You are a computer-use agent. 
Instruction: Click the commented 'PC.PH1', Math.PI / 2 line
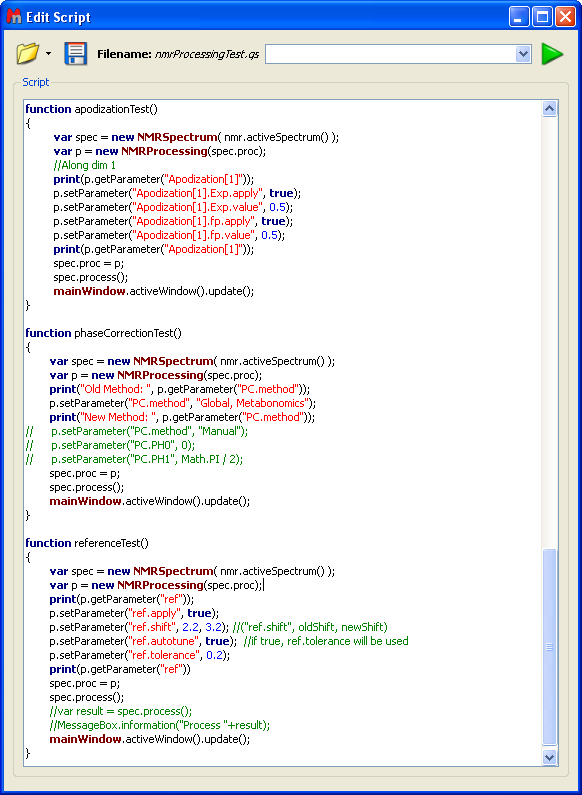click(134, 459)
